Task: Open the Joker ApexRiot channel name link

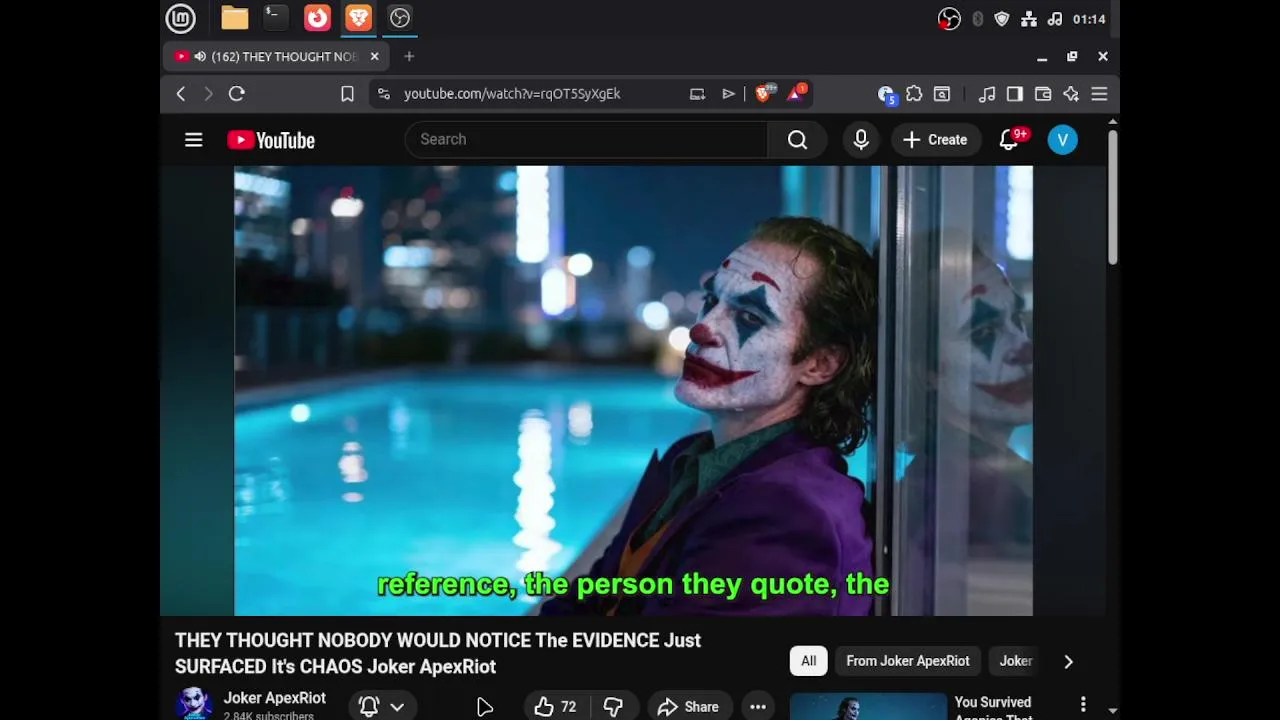Action: pos(274,698)
